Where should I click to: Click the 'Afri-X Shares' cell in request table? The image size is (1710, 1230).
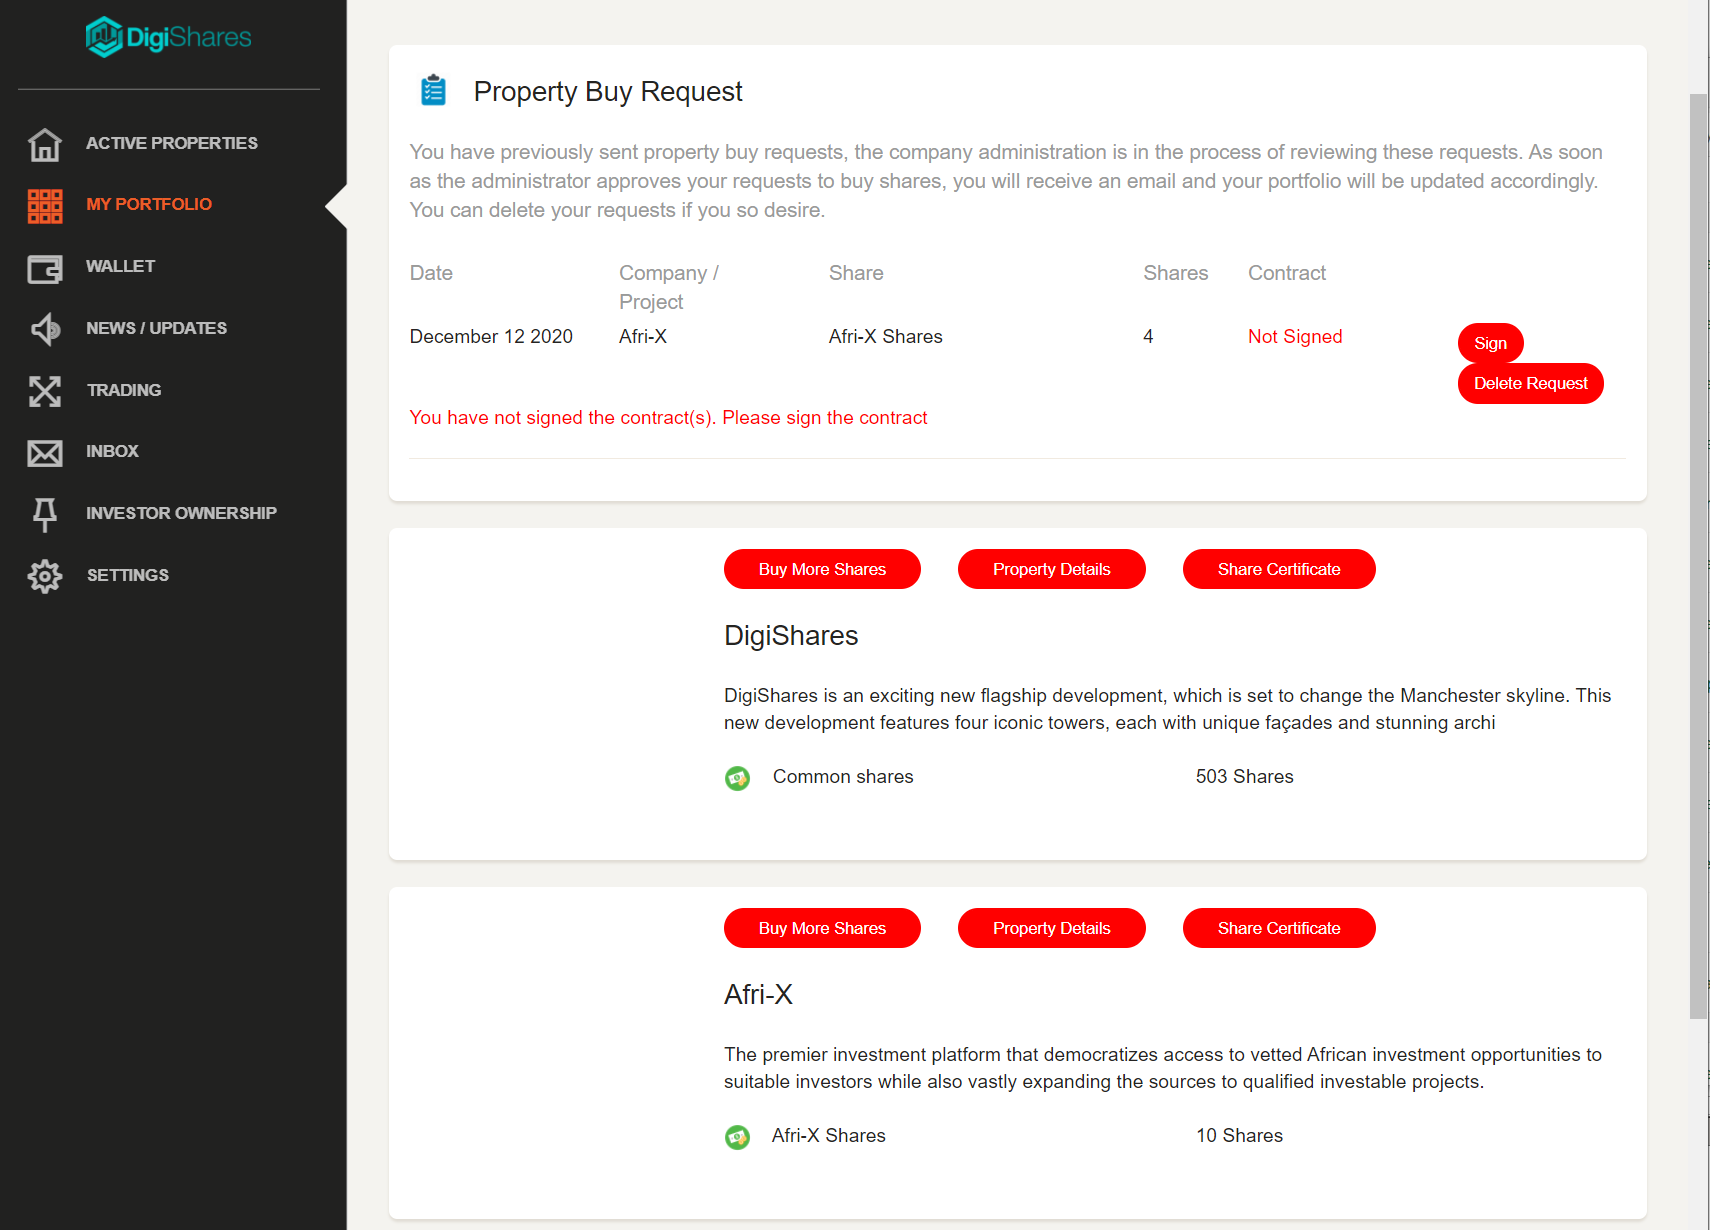pos(885,337)
